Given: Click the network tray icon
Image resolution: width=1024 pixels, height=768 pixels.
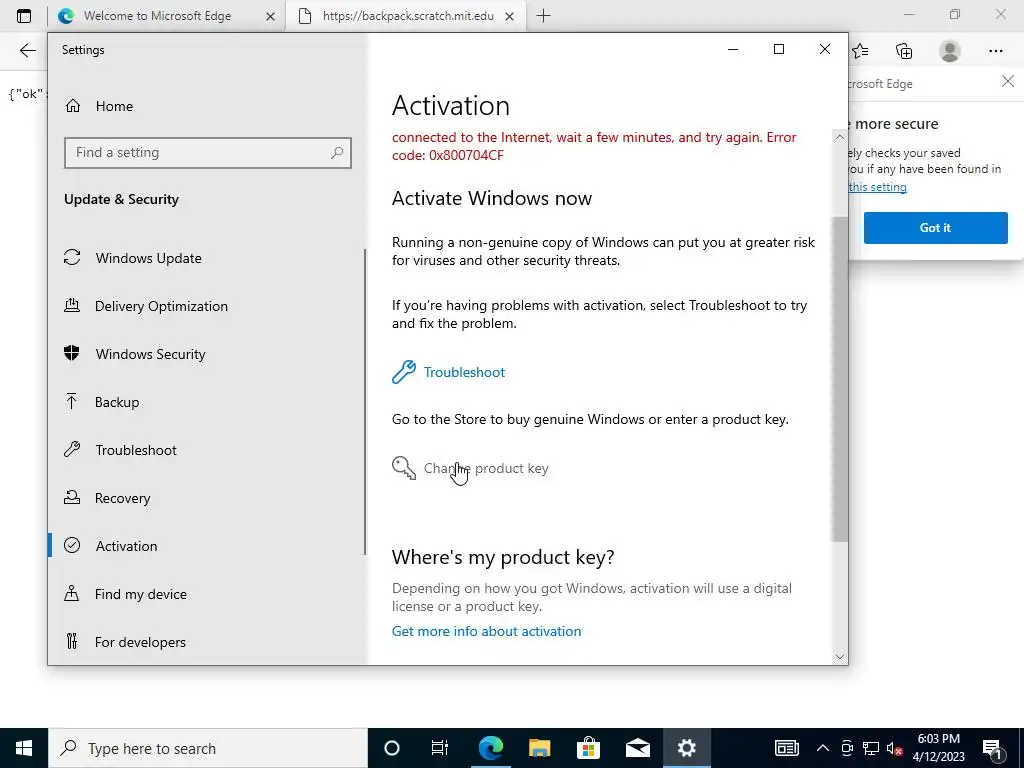Looking at the screenshot, I should pos(871,748).
